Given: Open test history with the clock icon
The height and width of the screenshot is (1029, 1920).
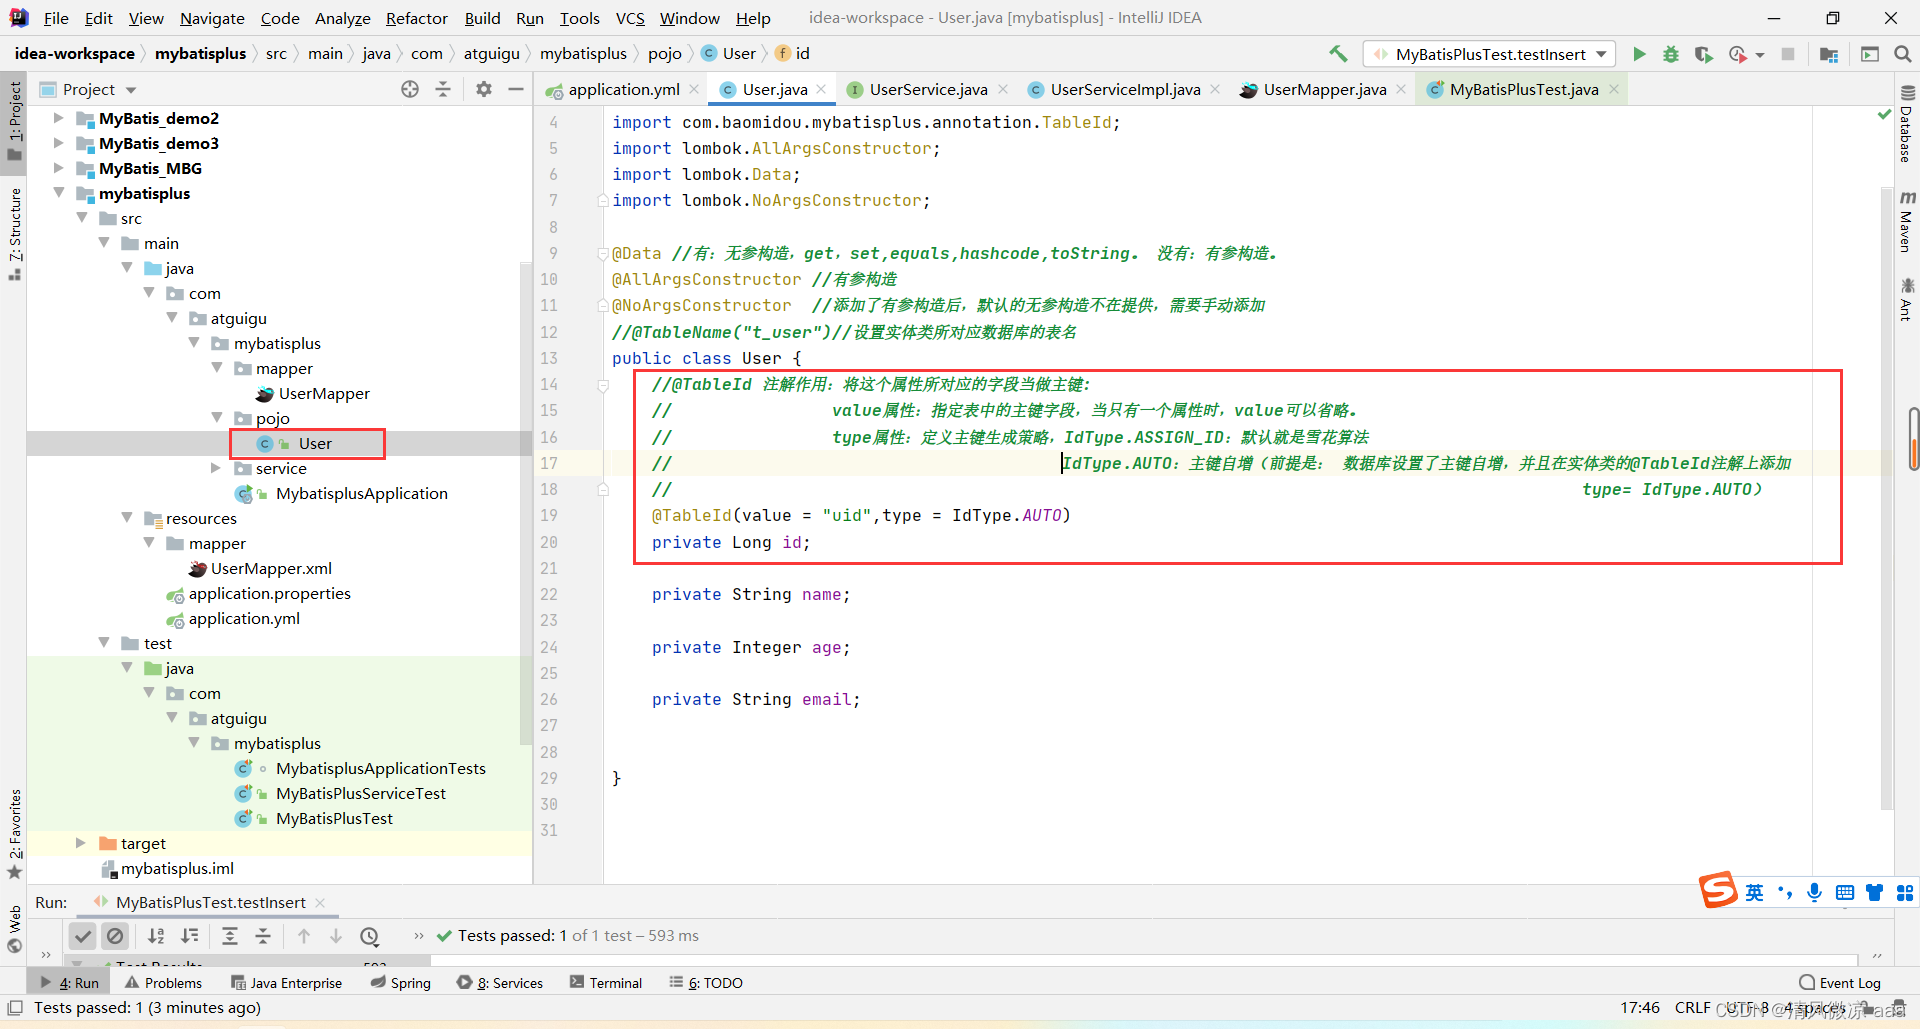Looking at the screenshot, I should [x=370, y=936].
